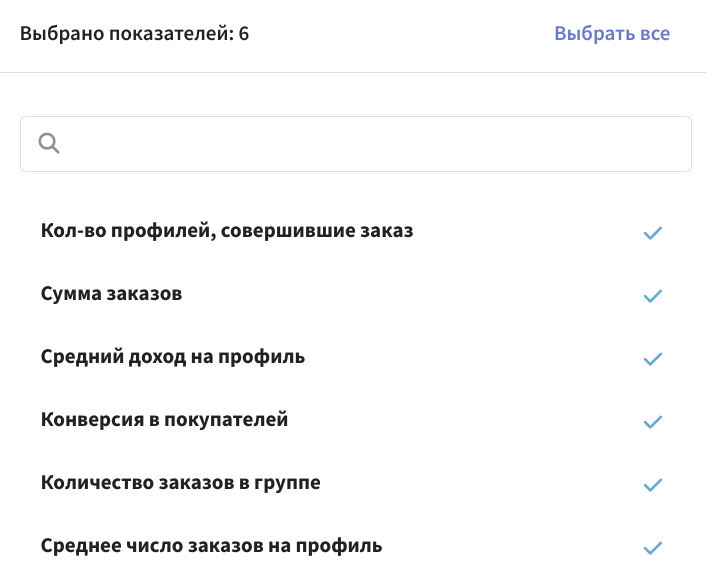Click the checkmark beside Конверсия в покупателей
706x571 pixels.
pos(652,422)
